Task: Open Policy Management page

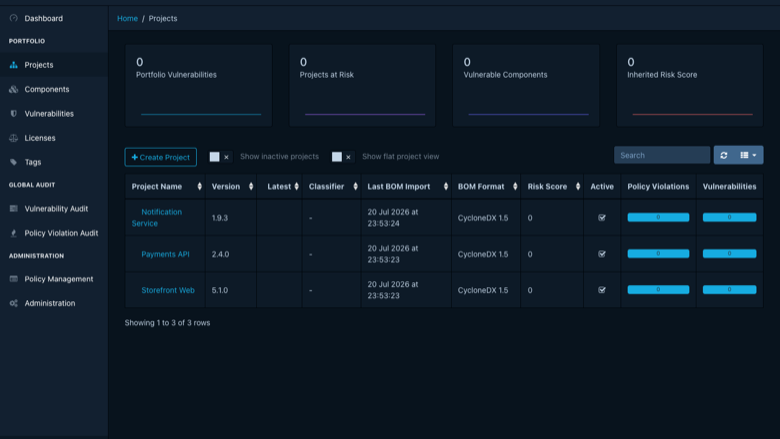Action: [x=59, y=279]
